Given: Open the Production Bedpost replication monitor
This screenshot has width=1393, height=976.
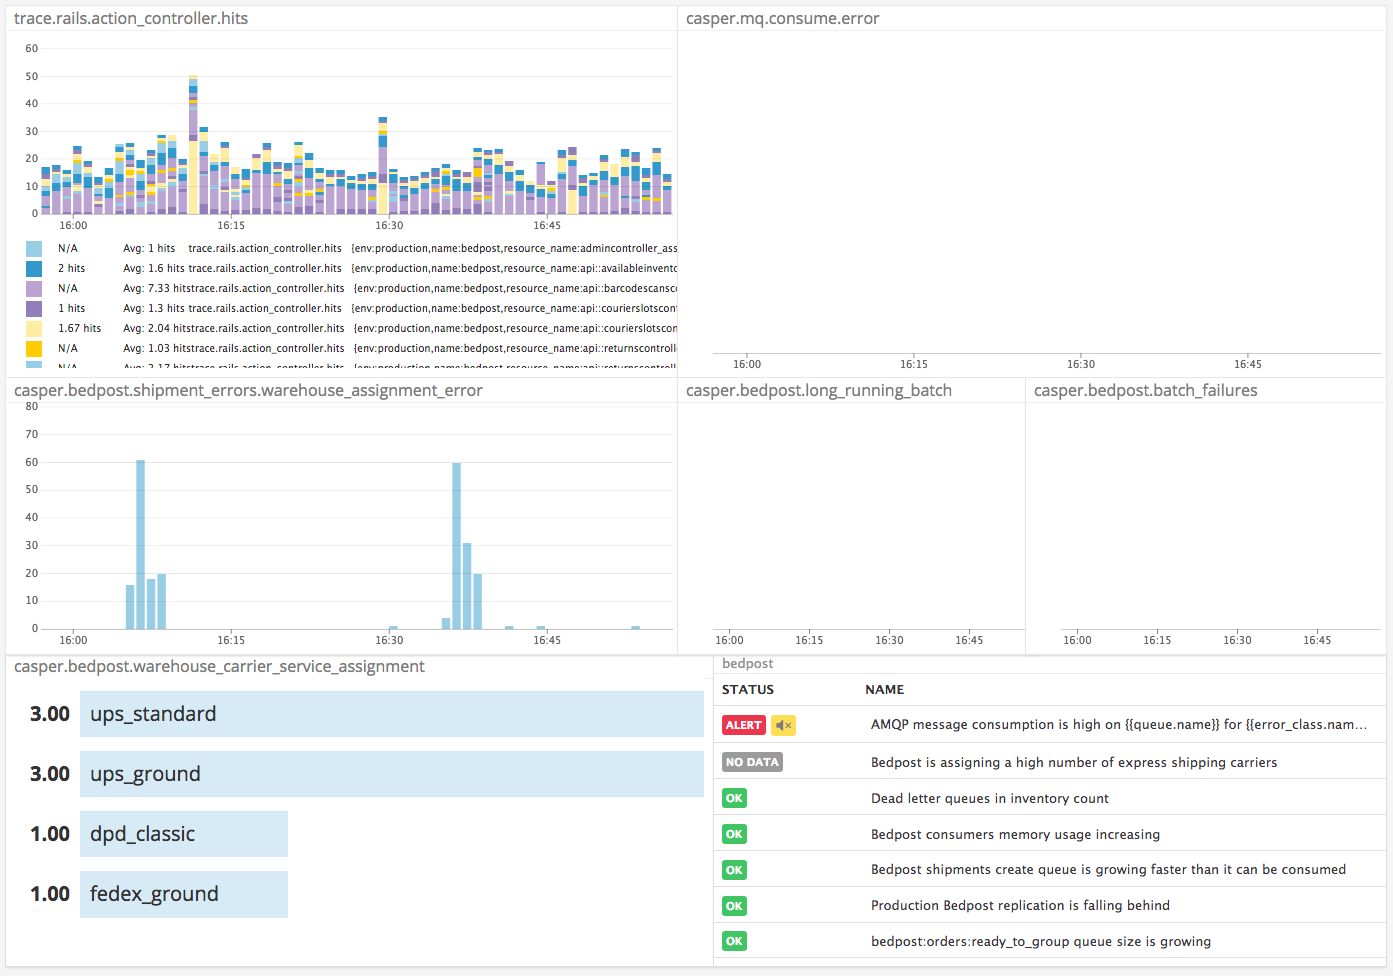Looking at the screenshot, I should [x=1020, y=905].
